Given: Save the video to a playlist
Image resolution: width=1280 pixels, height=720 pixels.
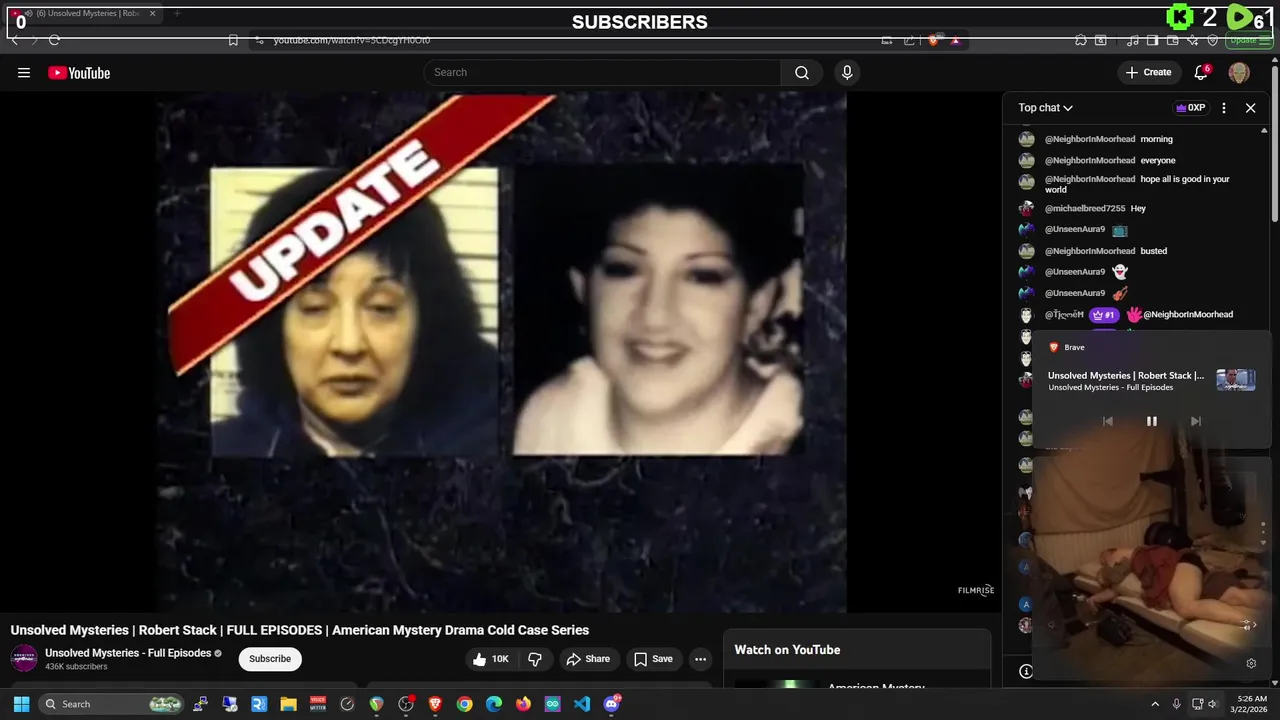Looking at the screenshot, I should click(x=653, y=659).
